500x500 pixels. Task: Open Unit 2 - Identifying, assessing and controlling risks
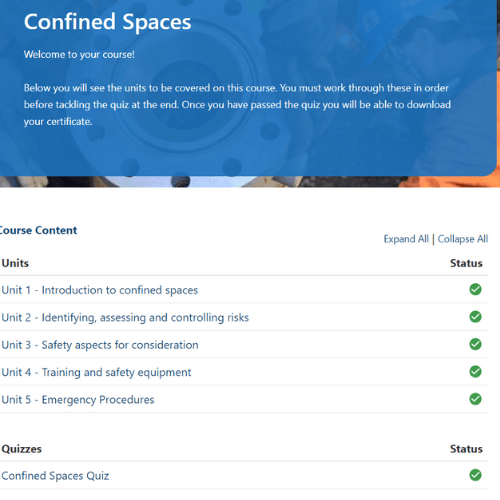click(x=125, y=318)
